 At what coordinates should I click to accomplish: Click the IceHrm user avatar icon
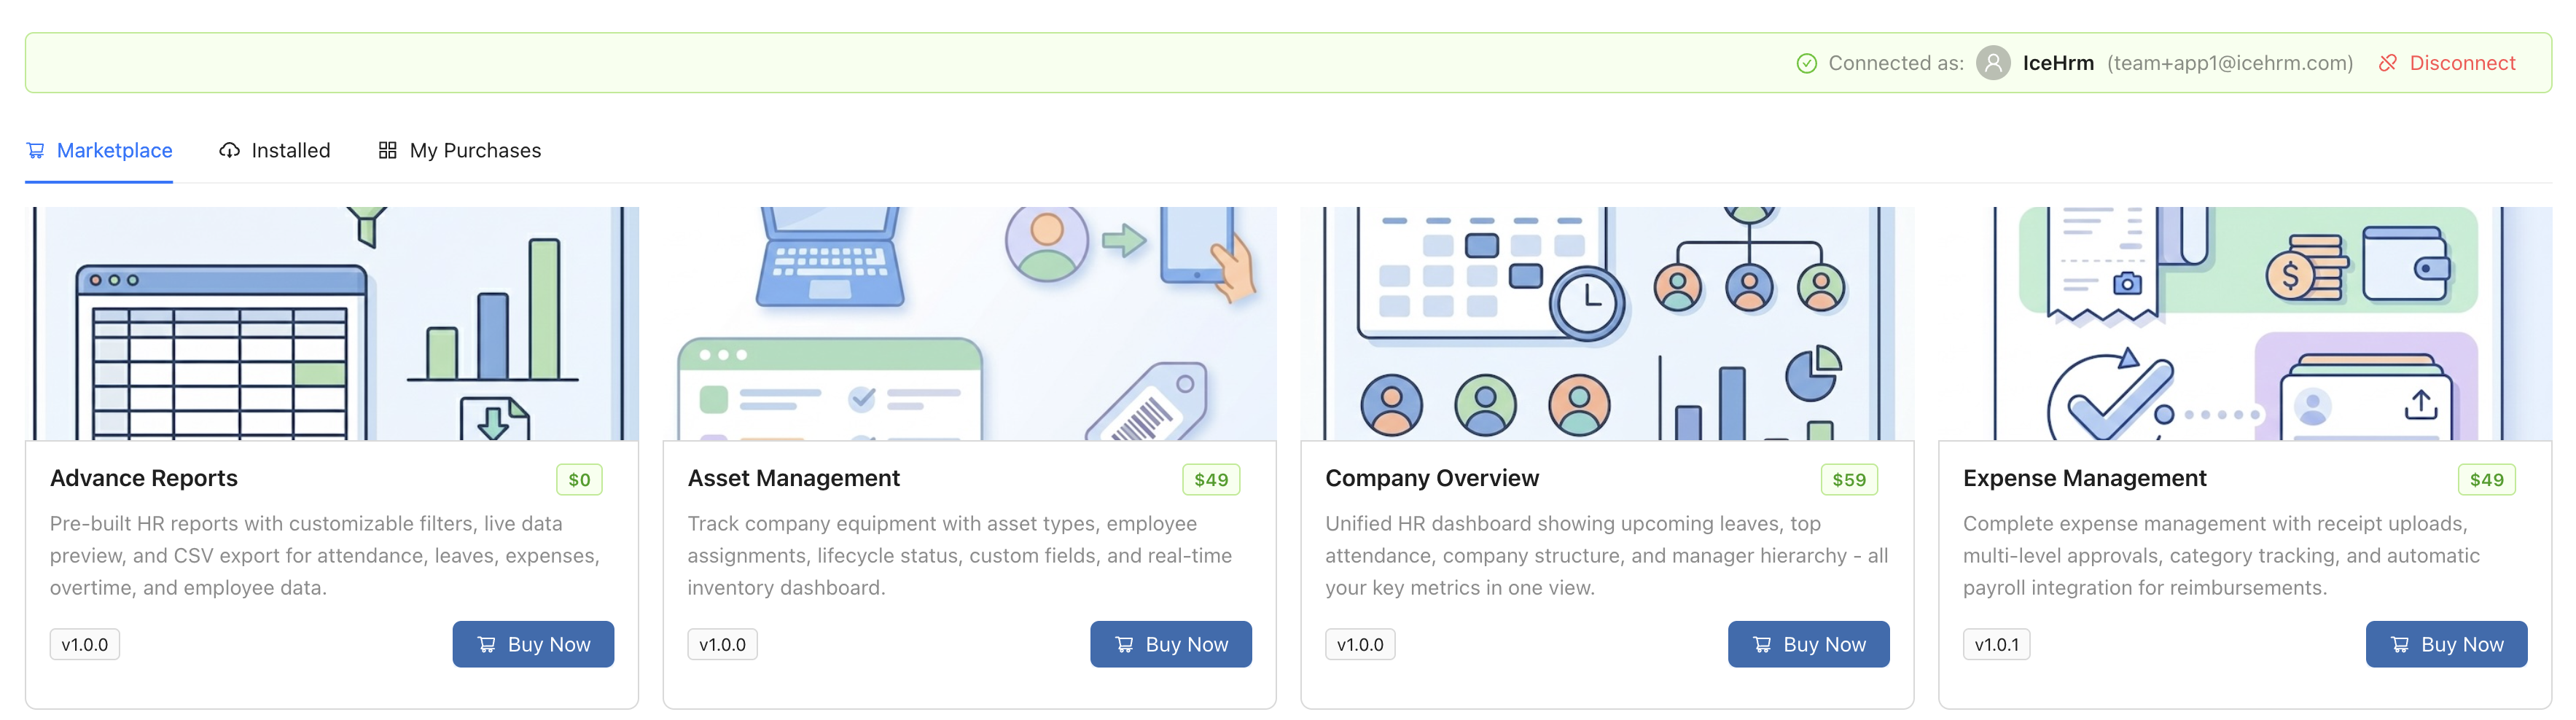(x=1993, y=63)
